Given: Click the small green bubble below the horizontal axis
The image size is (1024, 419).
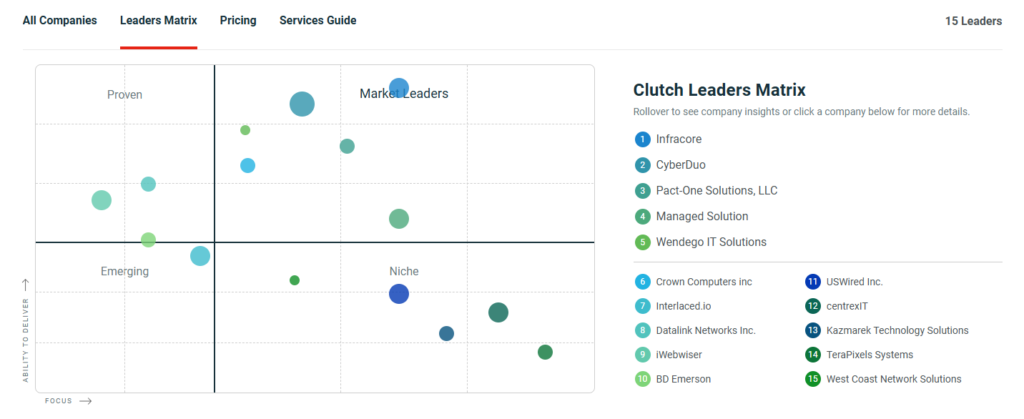Looking at the screenshot, I should [294, 280].
